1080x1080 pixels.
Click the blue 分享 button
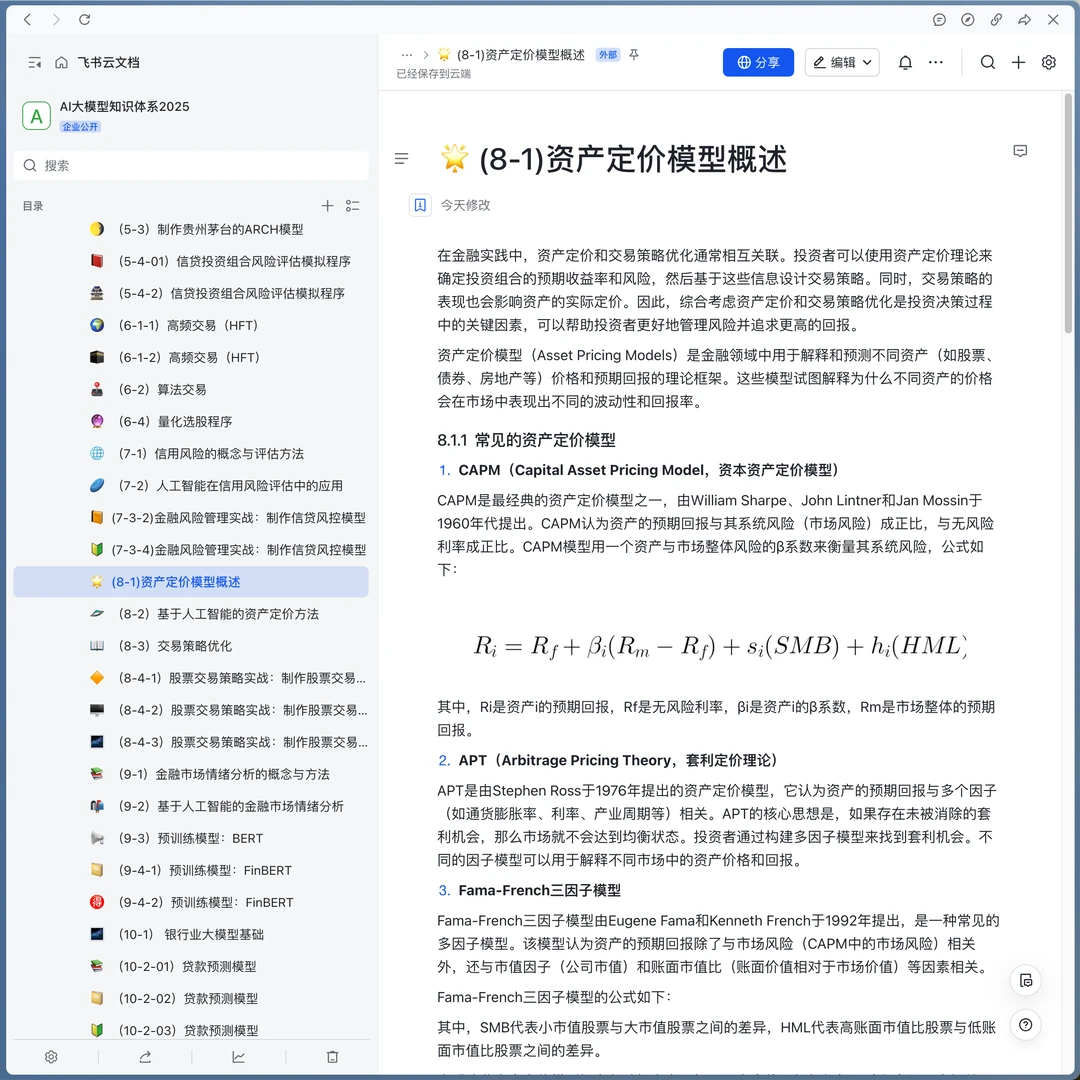pos(756,62)
